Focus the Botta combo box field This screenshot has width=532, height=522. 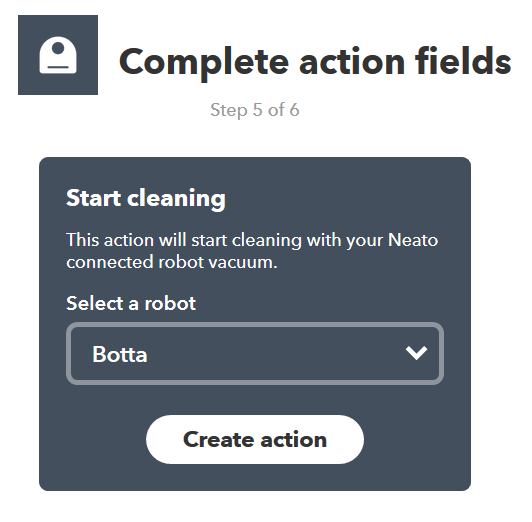[255, 353]
